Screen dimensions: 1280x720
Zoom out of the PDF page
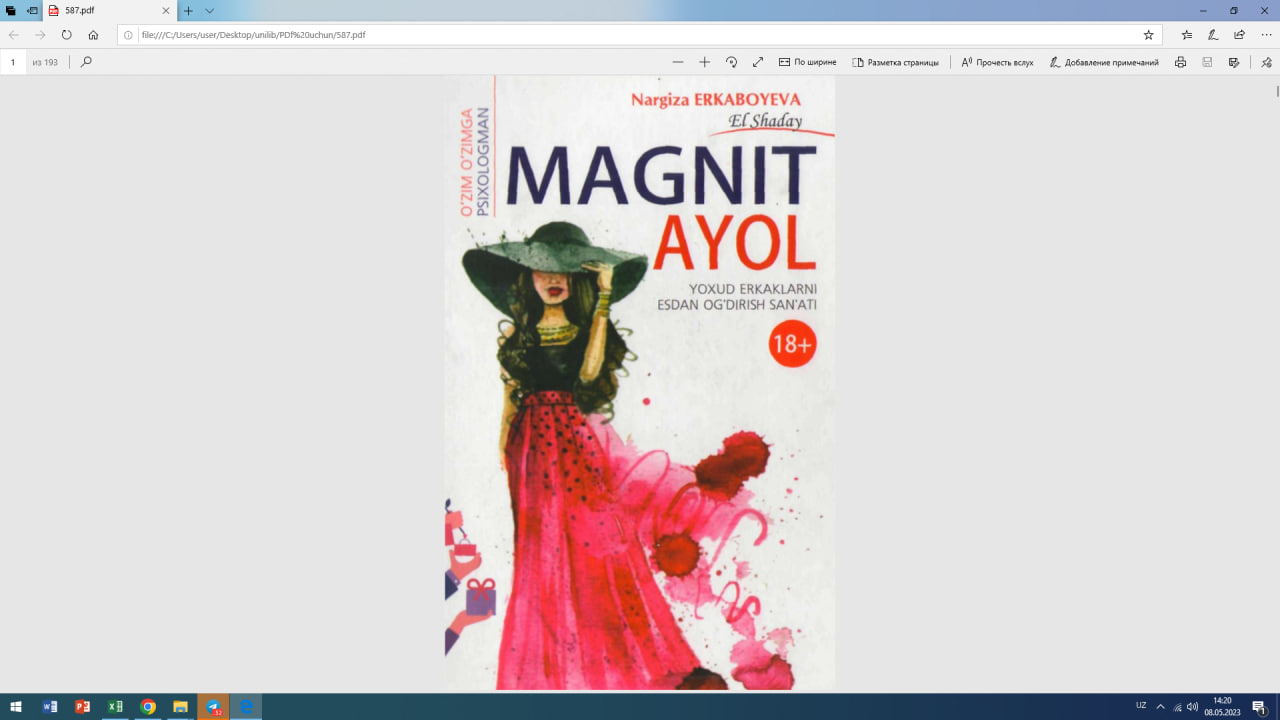point(678,61)
